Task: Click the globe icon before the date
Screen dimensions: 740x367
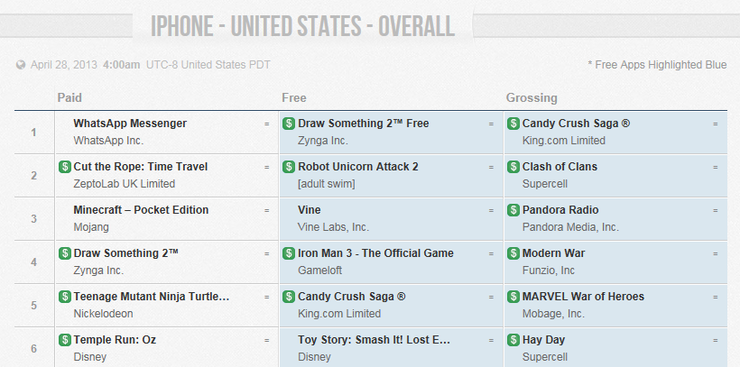Action: pyautogui.click(x=21, y=65)
